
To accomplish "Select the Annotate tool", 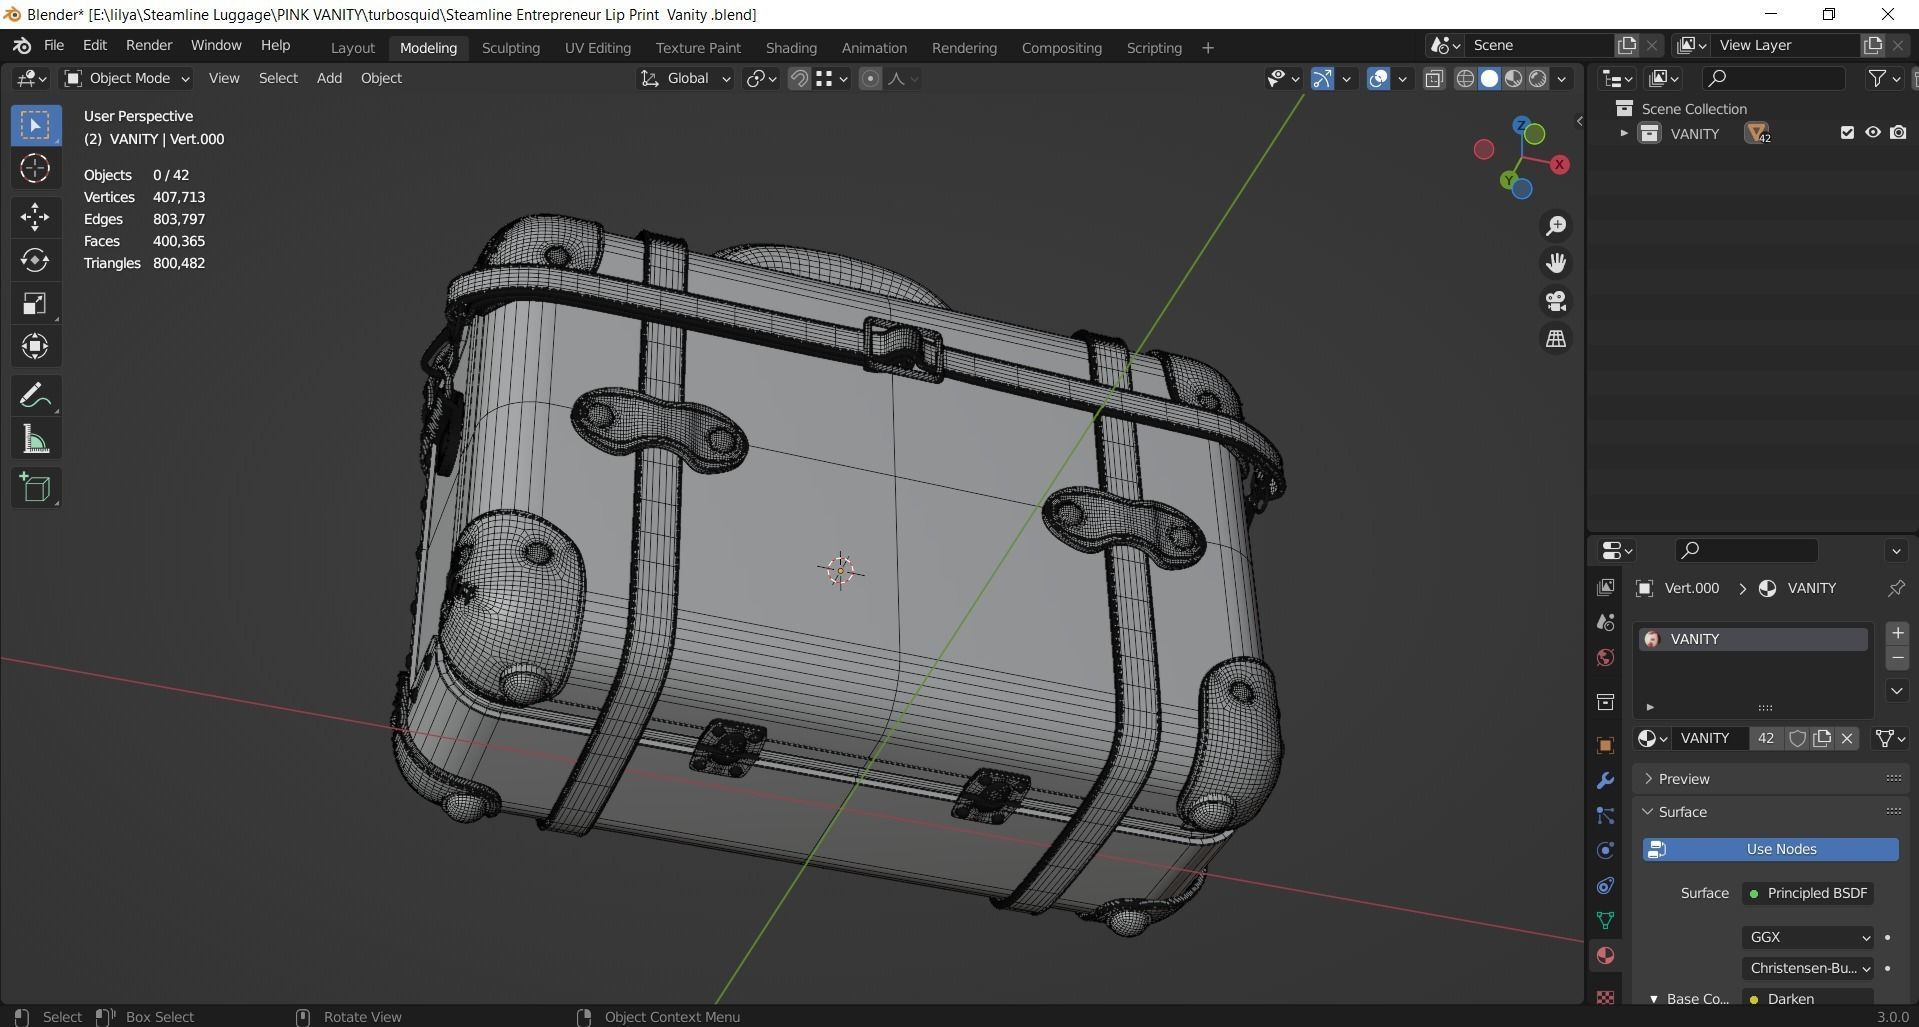I will (x=35, y=396).
